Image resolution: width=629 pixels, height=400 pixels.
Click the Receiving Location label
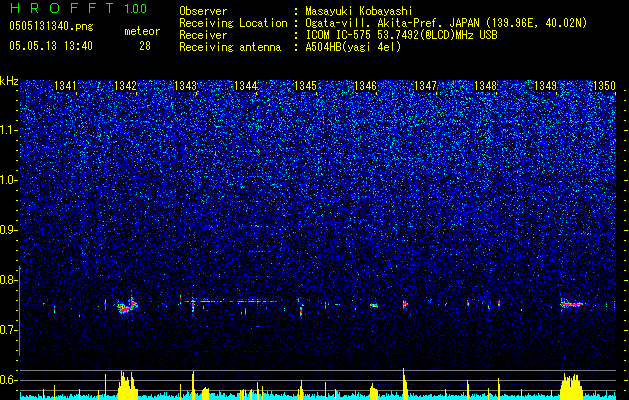pos(233,23)
